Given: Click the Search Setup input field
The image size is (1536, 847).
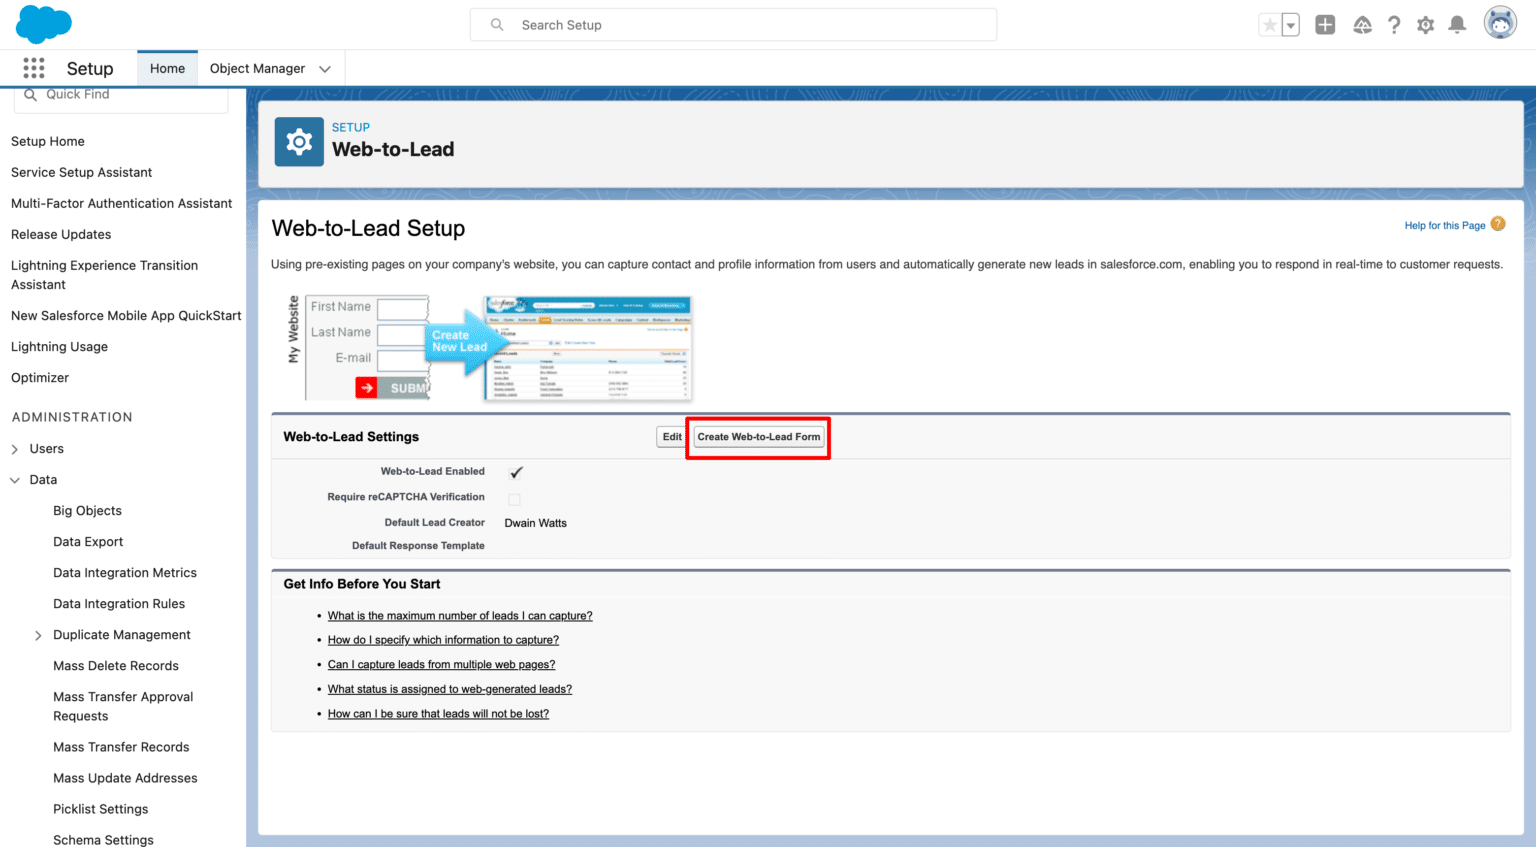Looking at the screenshot, I should point(733,25).
